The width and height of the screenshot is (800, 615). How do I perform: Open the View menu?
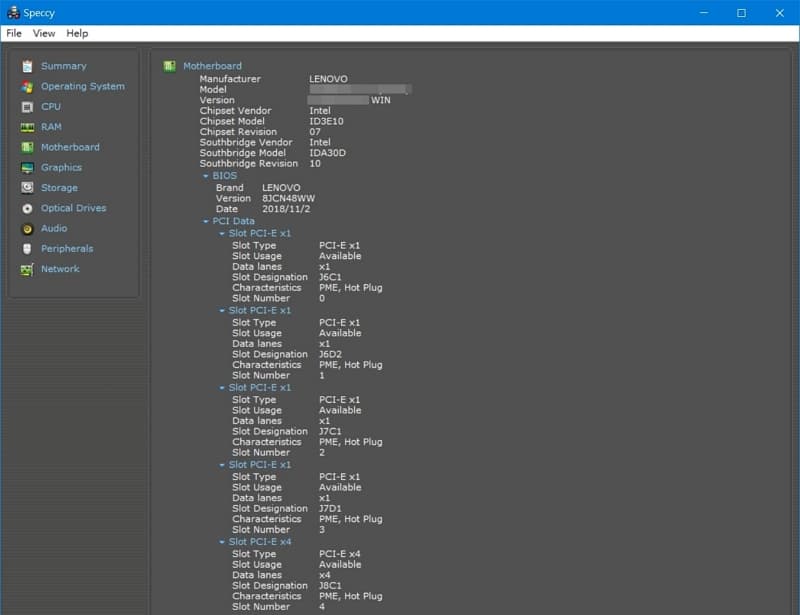[44, 33]
